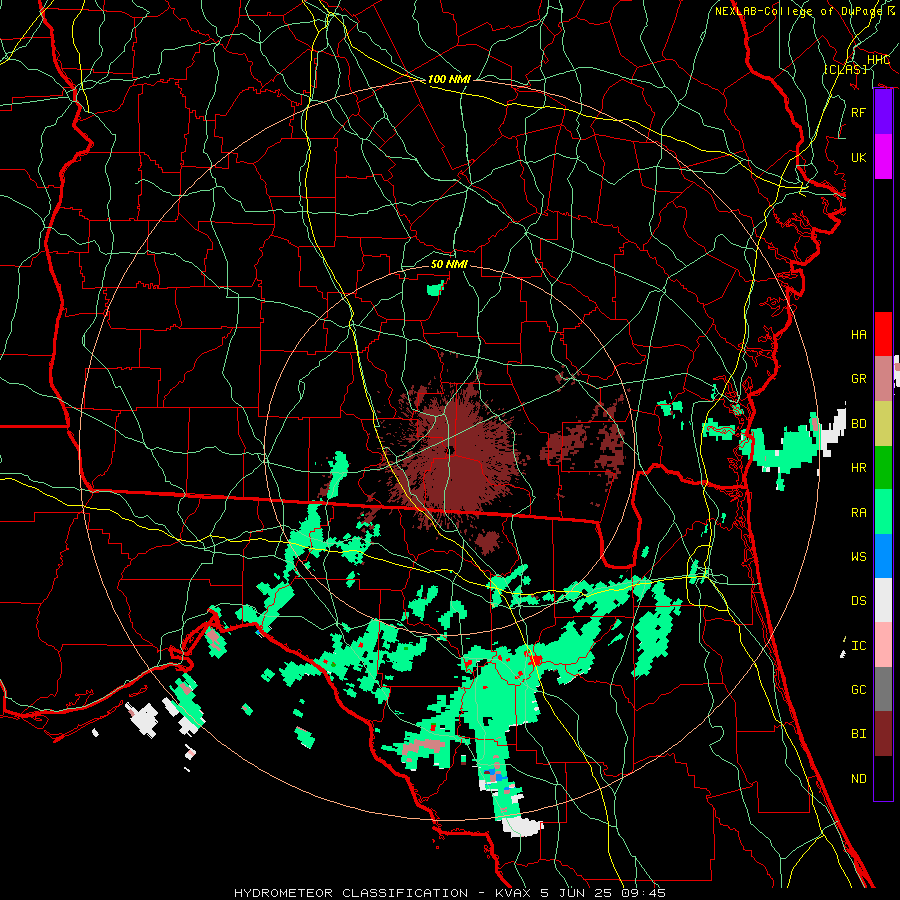Click the BI legend label text
Viewport: 900px width, 900px height.
(859, 734)
